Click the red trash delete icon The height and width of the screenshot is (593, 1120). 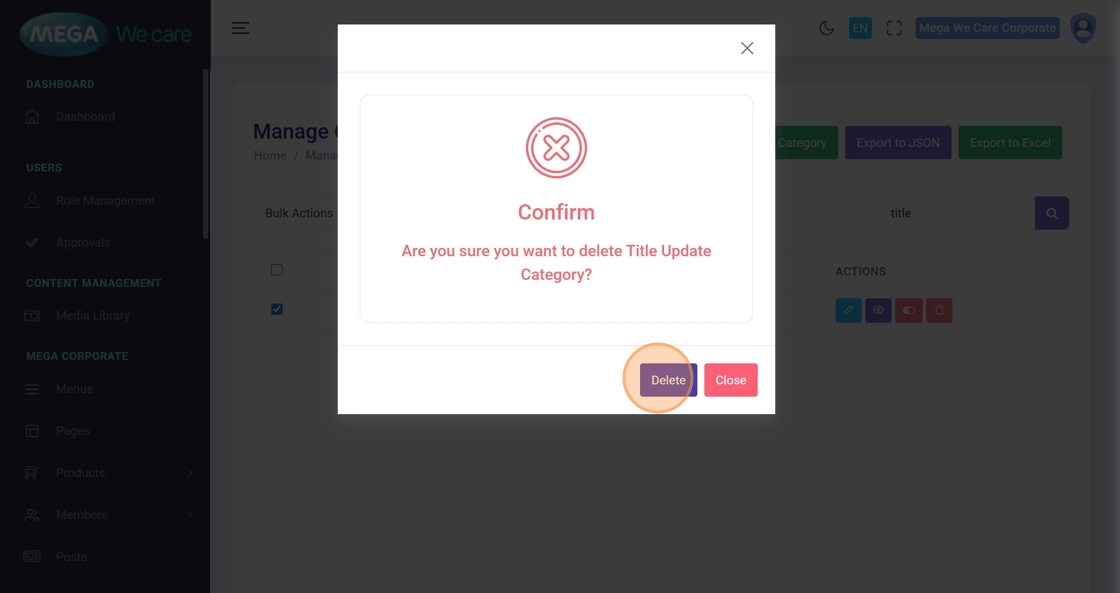pos(939,310)
